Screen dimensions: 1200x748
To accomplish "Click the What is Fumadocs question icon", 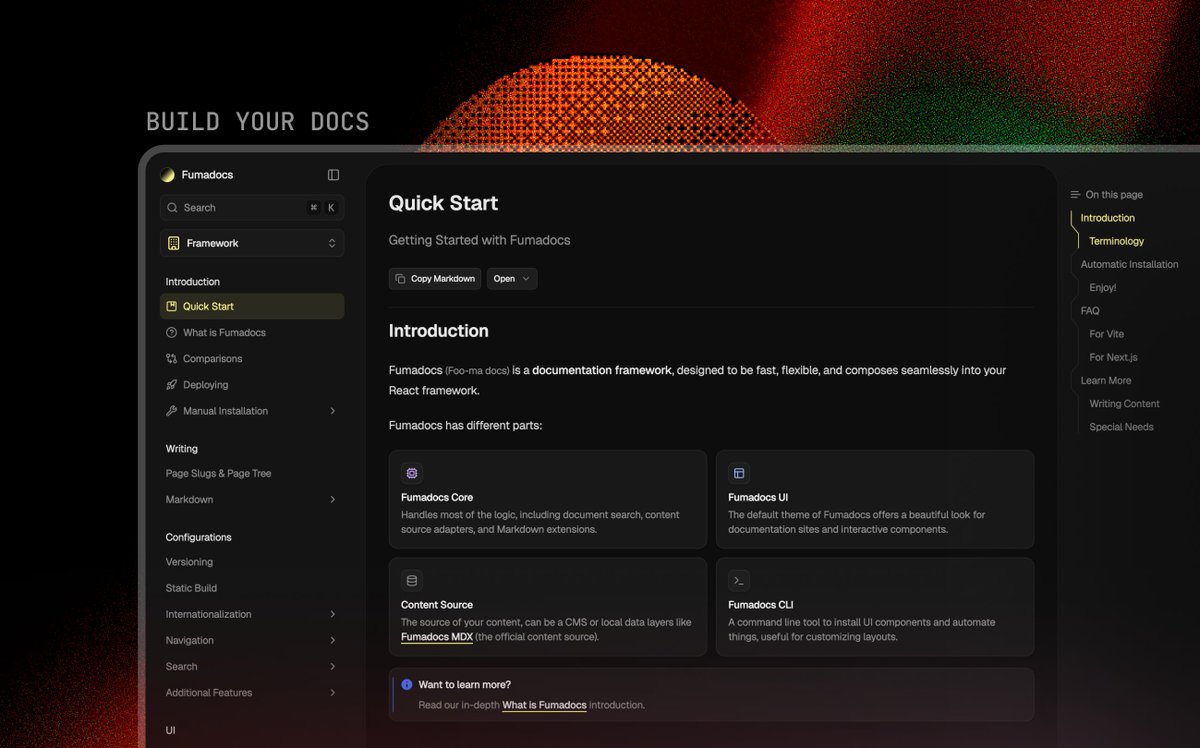I will click(172, 332).
